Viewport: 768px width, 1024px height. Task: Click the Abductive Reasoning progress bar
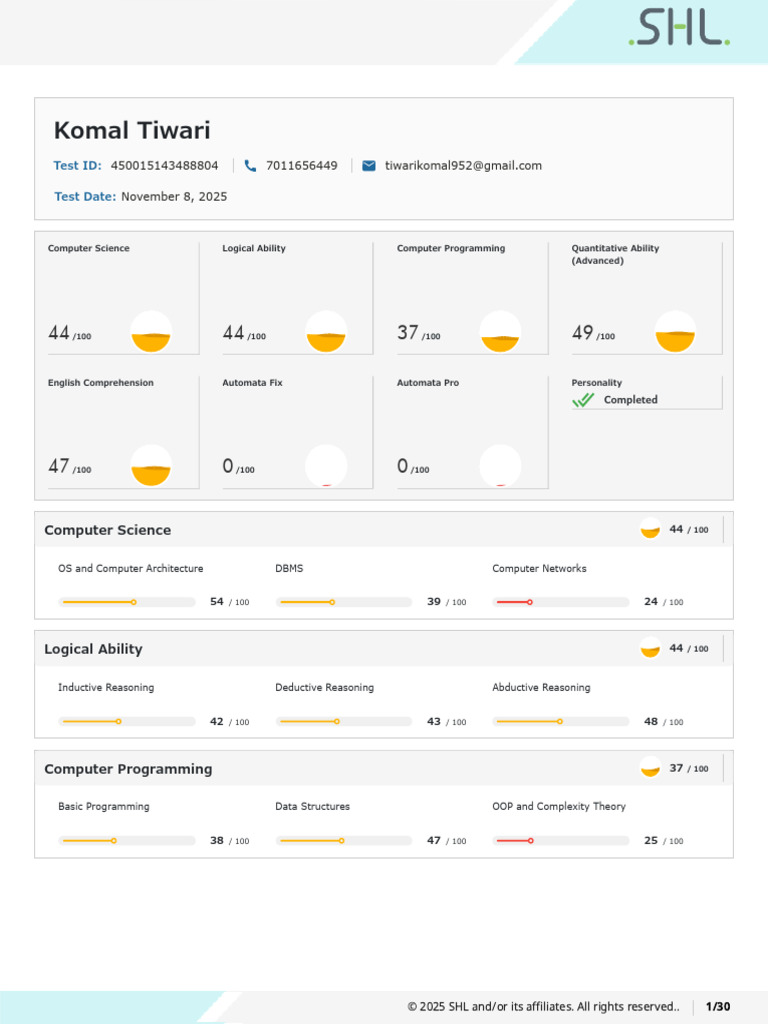tap(561, 722)
